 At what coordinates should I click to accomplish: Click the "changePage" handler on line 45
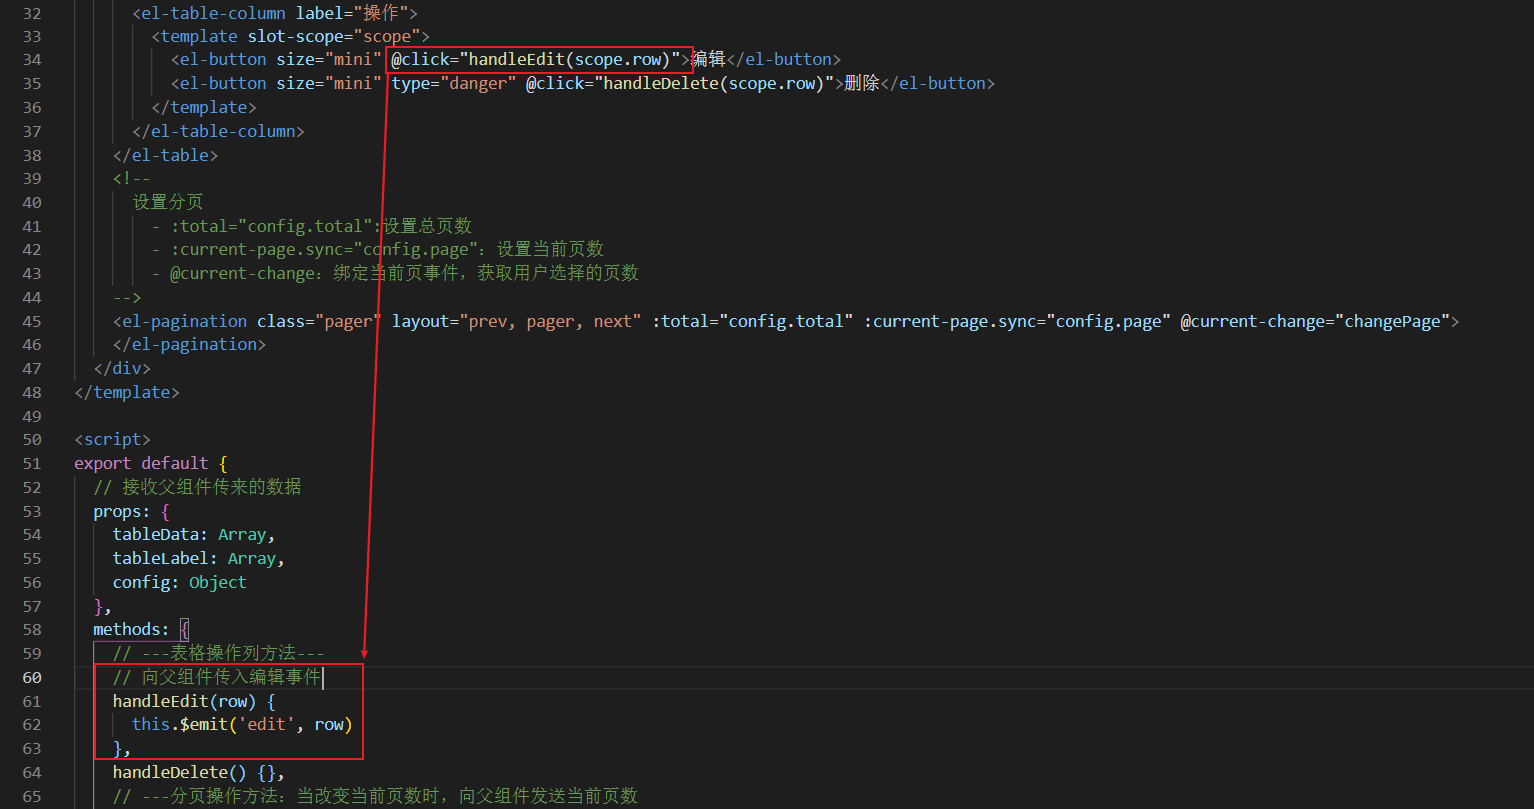(1392, 322)
